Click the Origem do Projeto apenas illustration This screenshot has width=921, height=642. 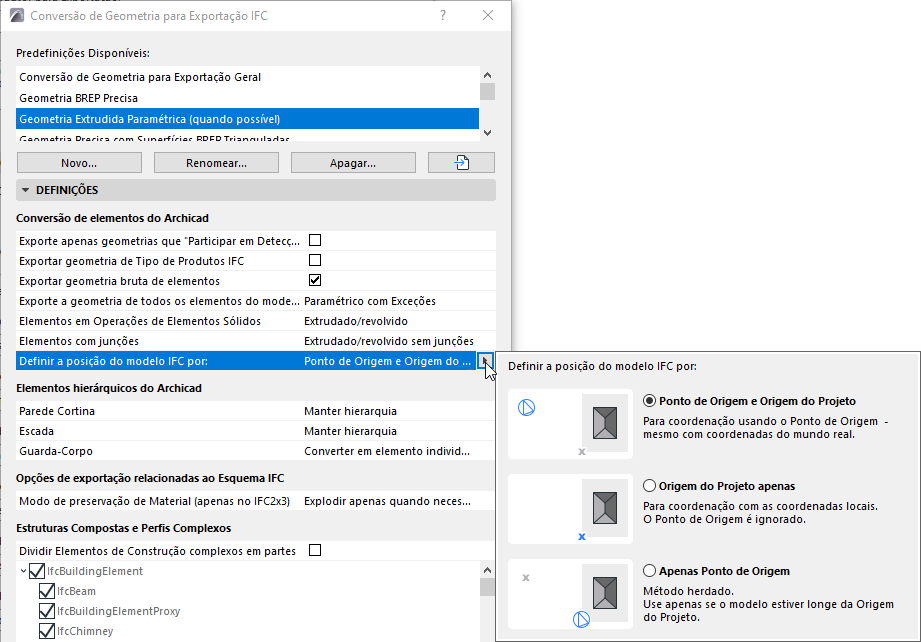tap(570, 509)
